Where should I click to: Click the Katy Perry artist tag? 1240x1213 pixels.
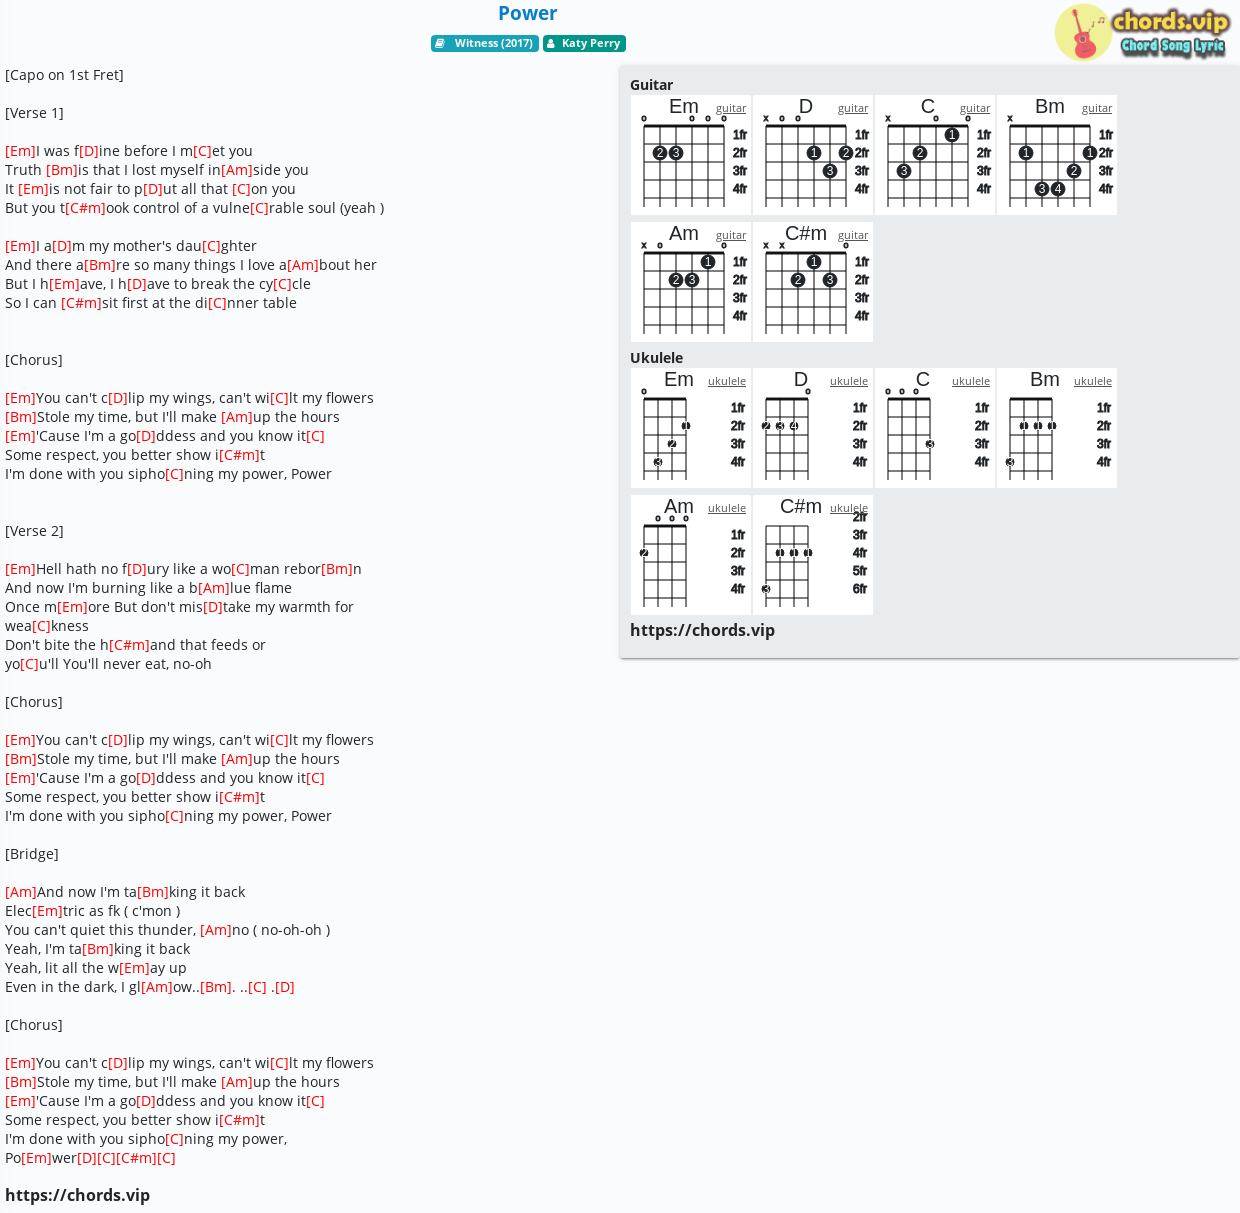584,43
